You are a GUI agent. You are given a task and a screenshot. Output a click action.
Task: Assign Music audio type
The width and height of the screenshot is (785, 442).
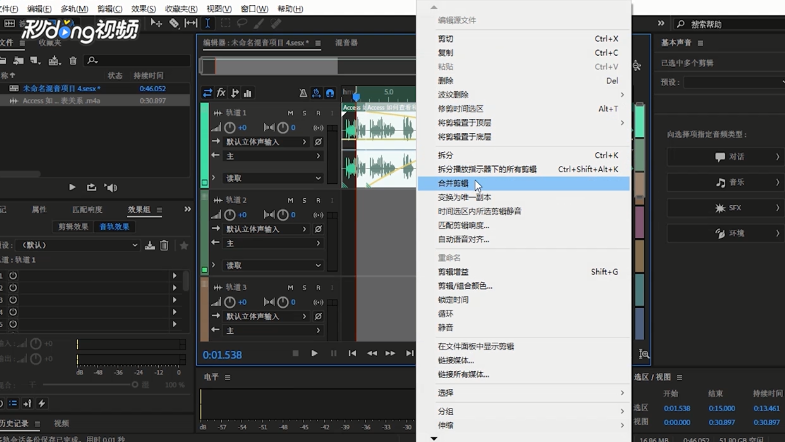[725, 182]
